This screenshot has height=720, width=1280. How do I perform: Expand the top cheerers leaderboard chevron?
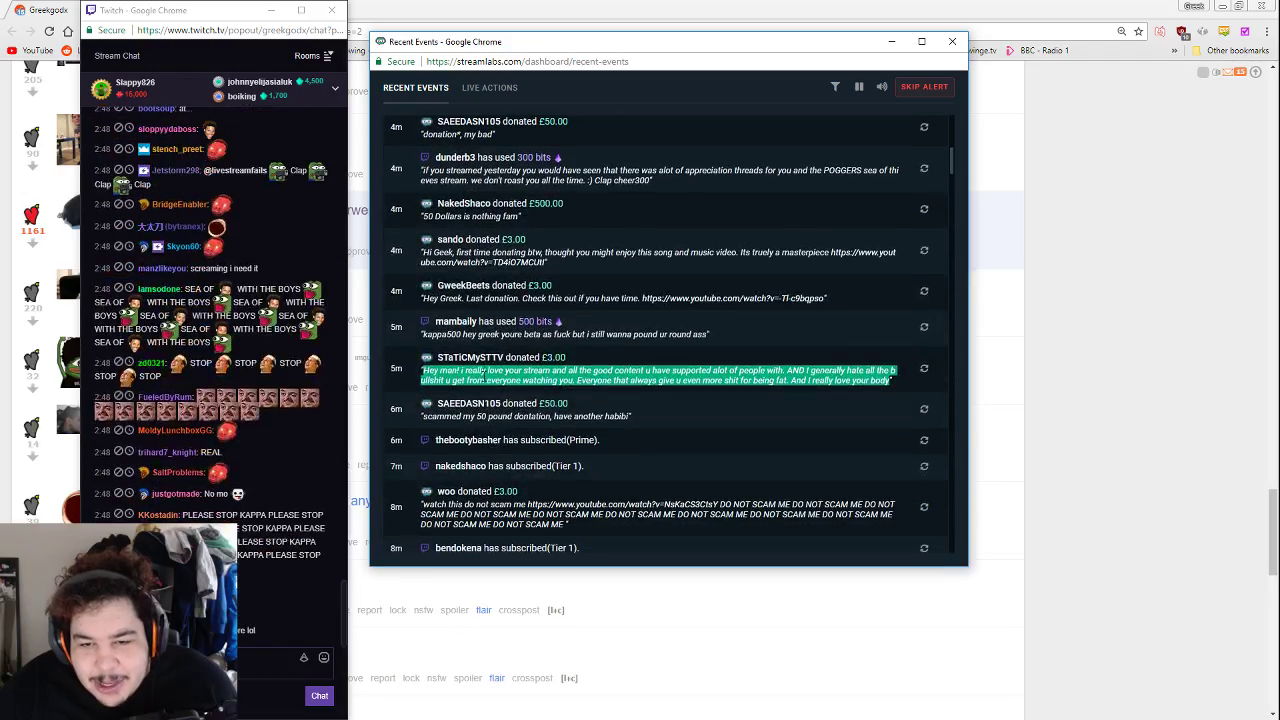coord(335,88)
